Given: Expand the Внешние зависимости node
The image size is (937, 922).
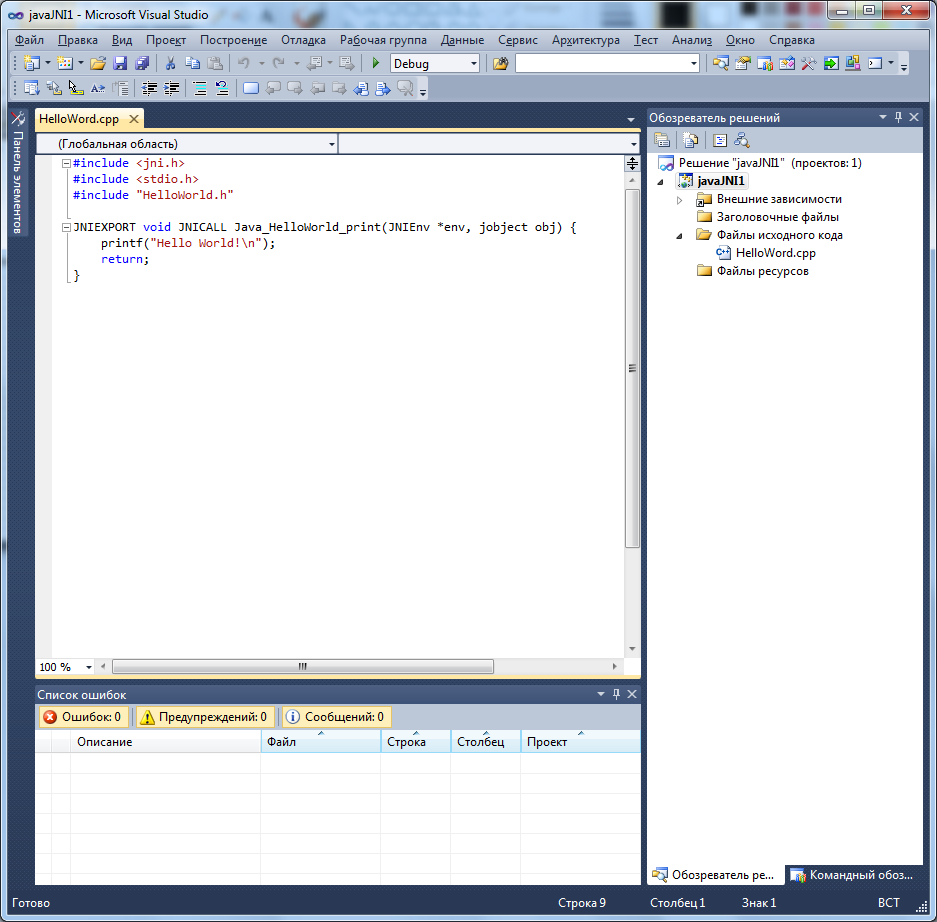Looking at the screenshot, I should 679,200.
